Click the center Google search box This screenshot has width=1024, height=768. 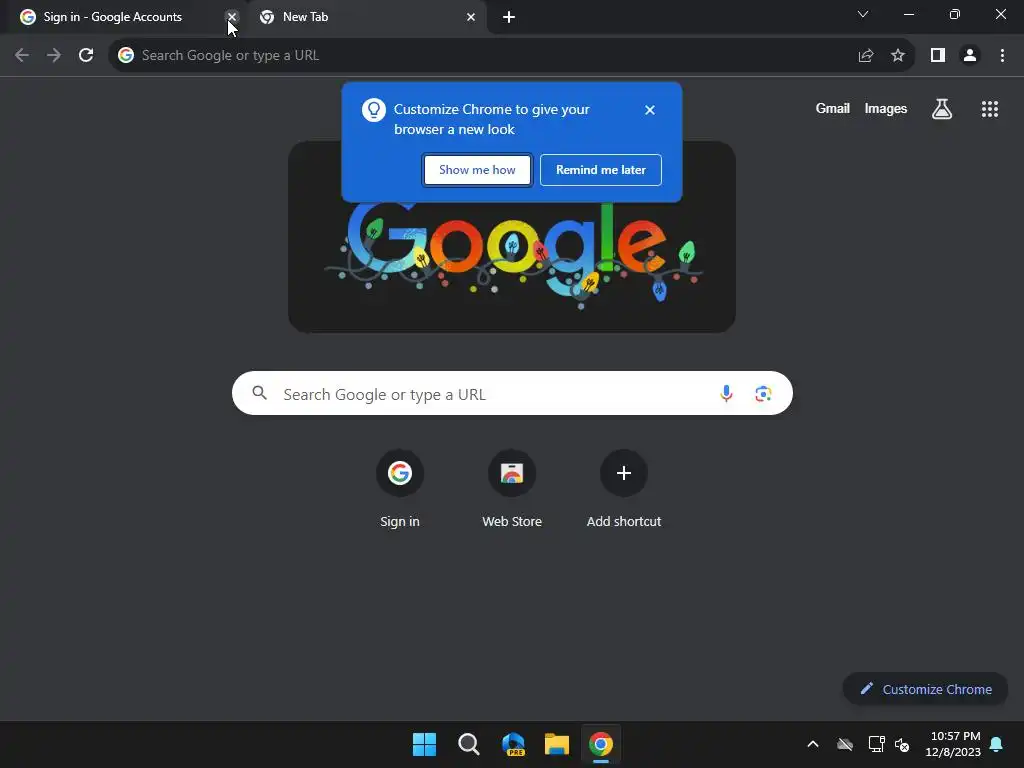pos(512,393)
